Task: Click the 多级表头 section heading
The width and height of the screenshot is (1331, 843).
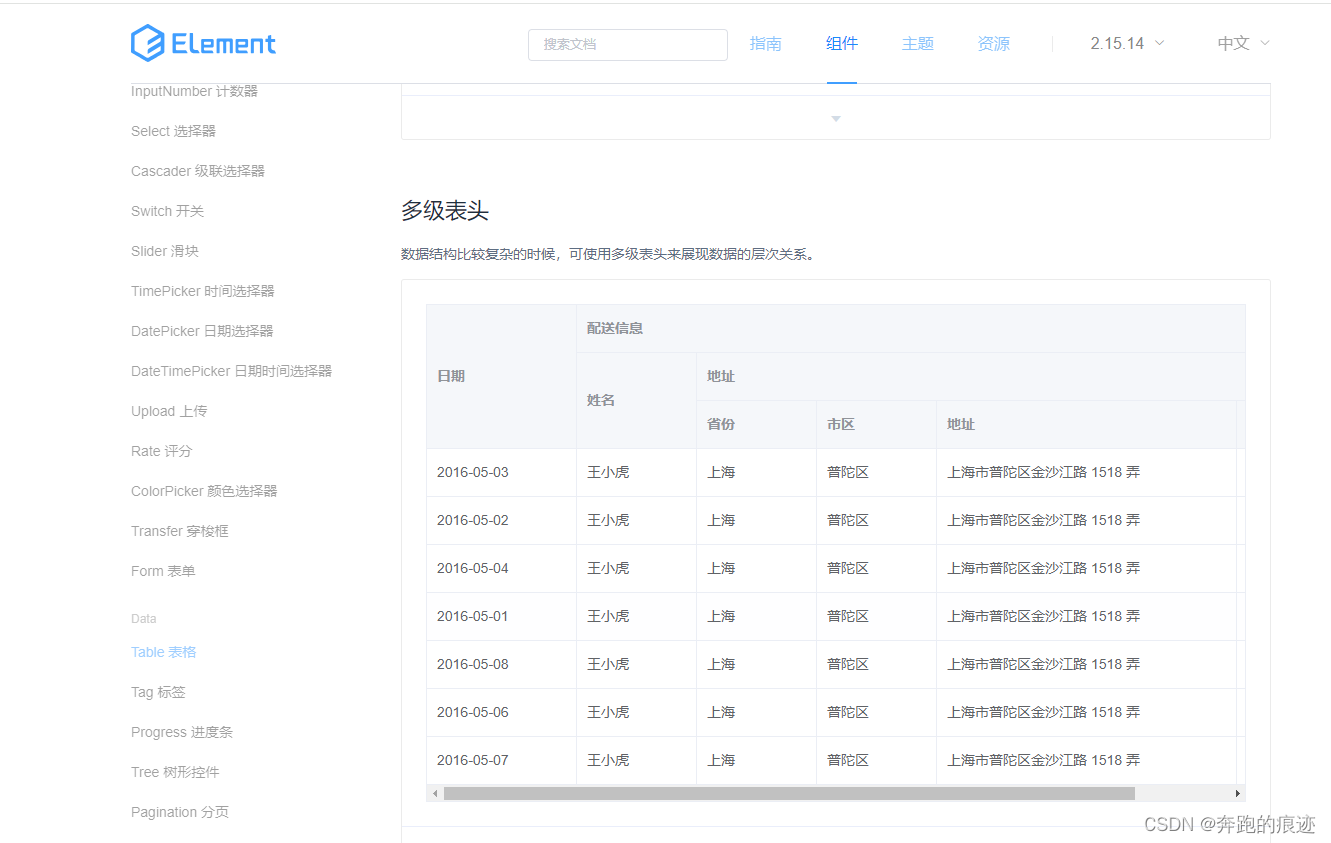Action: [x=445, y=211]
